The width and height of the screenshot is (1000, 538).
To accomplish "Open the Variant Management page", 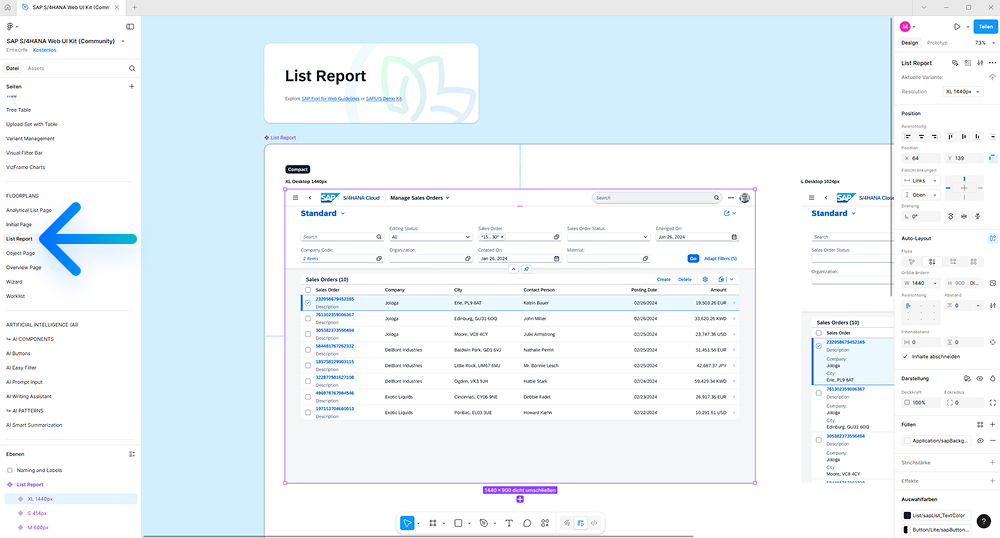I will coord(30,138).
